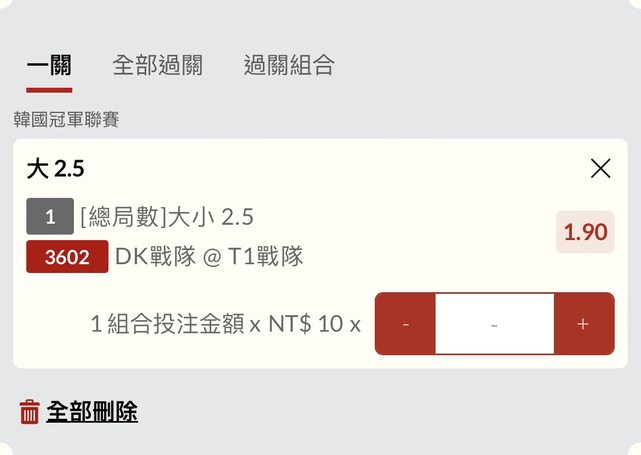Remove the 大 2.5 bet with X
The image size is (641, 455).
[600, 168]
